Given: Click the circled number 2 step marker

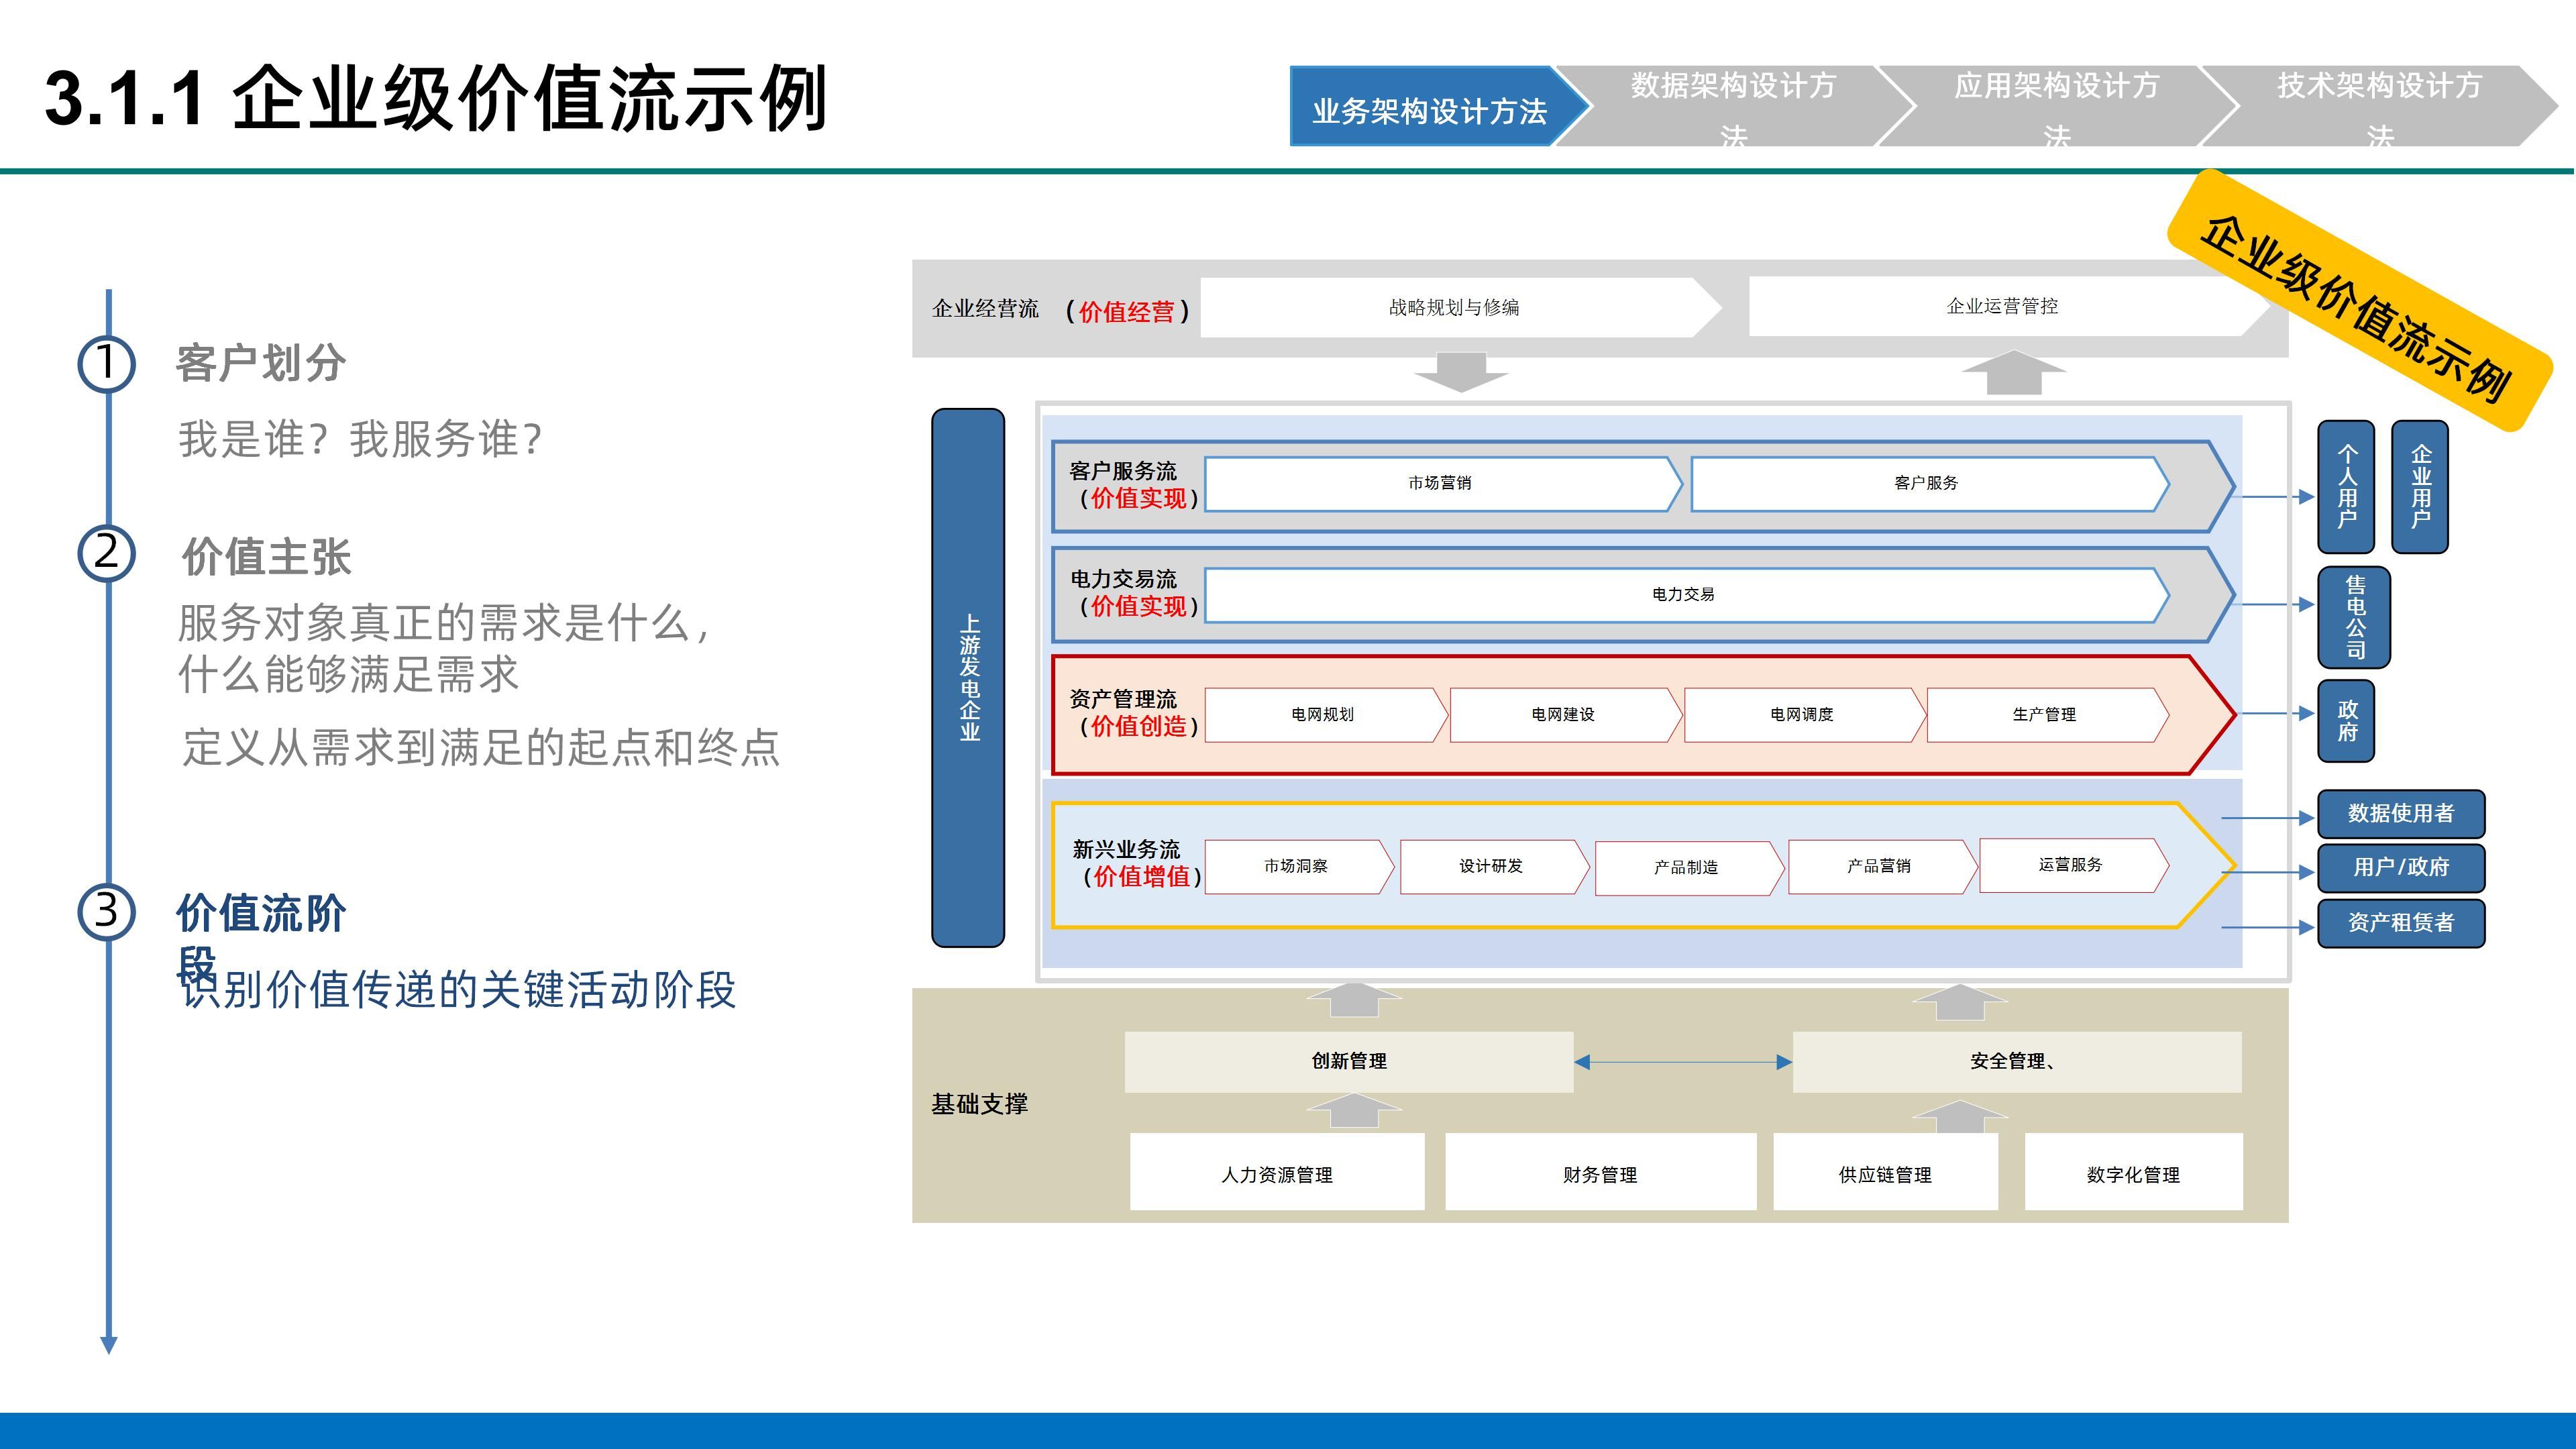Looking at the screenshot, I should 106,553.
